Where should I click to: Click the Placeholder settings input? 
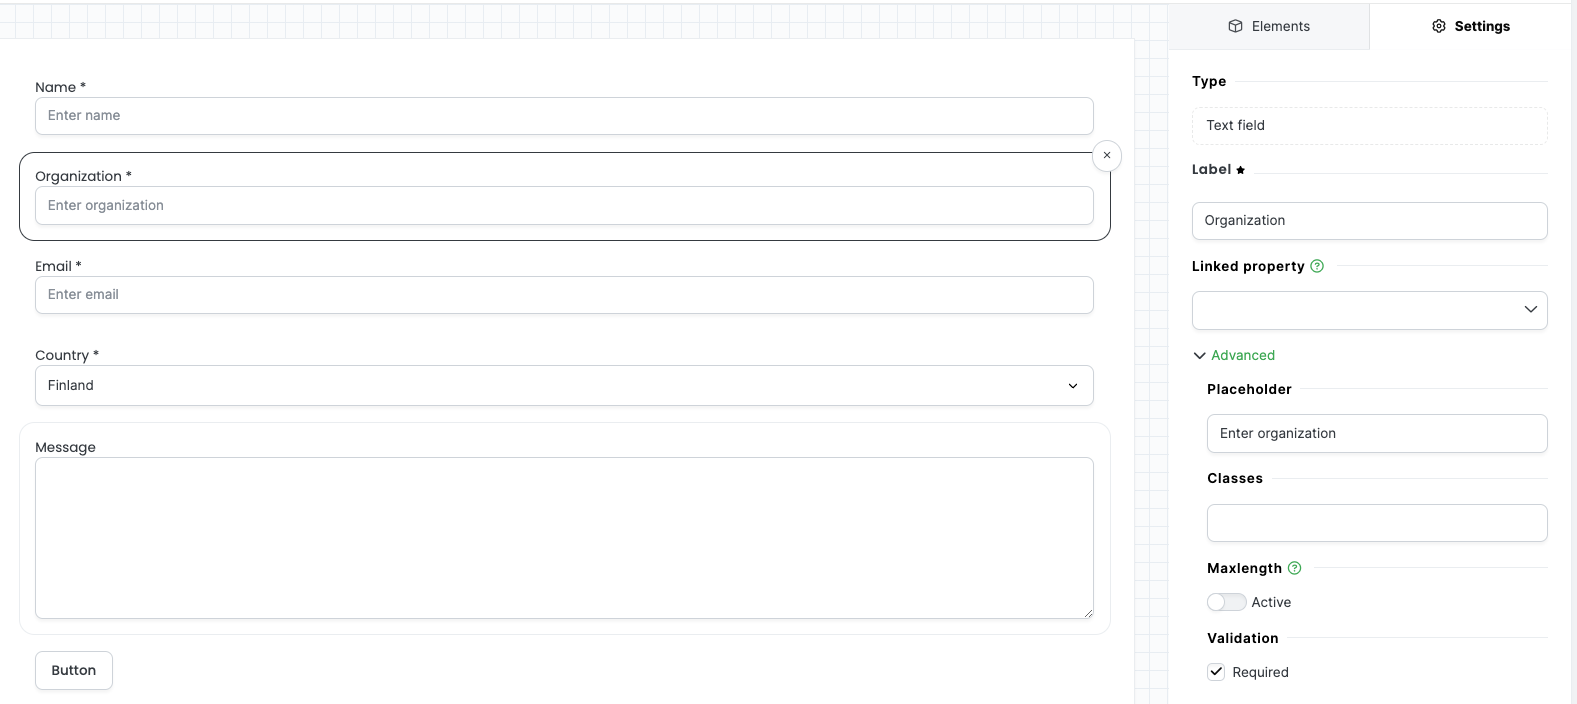tap(1377, 433)
